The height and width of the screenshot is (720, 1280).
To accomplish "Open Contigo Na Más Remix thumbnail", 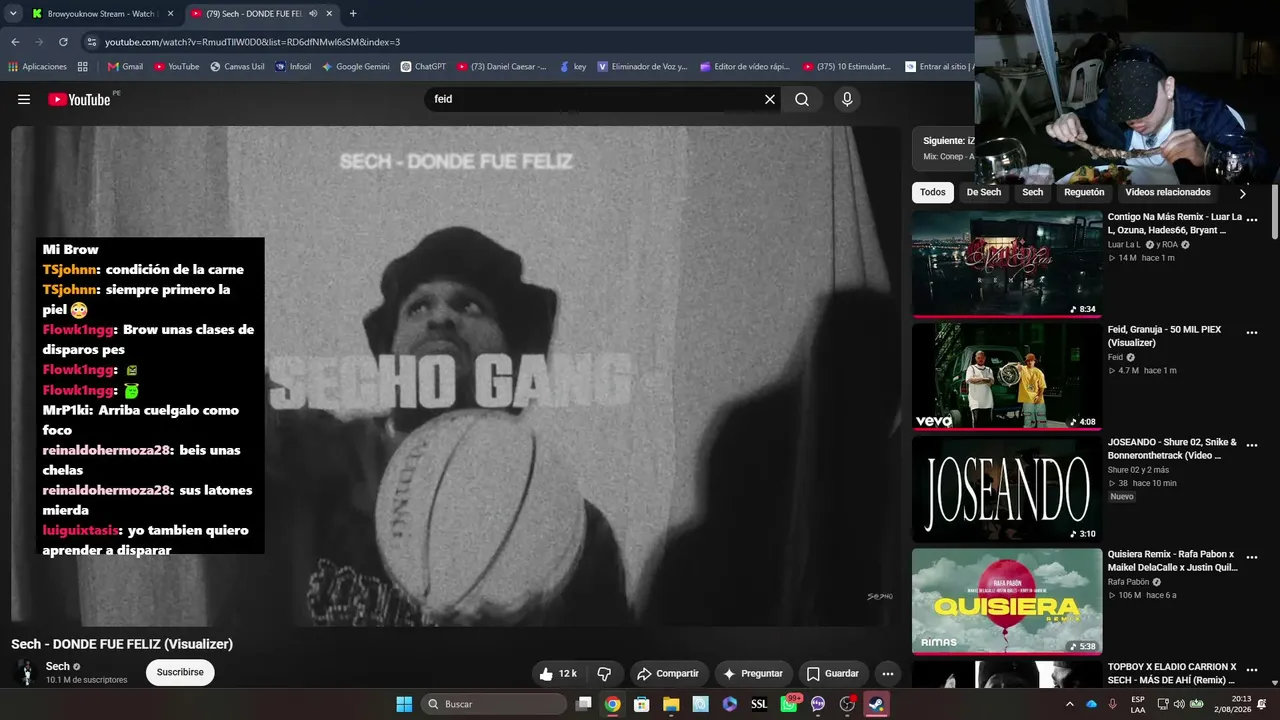I will (x=1007, y=263).
